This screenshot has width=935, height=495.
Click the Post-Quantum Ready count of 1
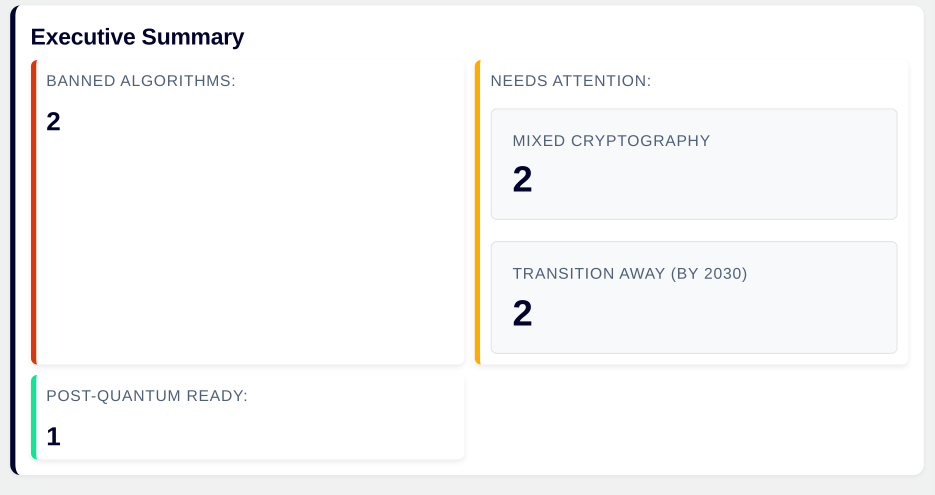click(x=54, y=437)
